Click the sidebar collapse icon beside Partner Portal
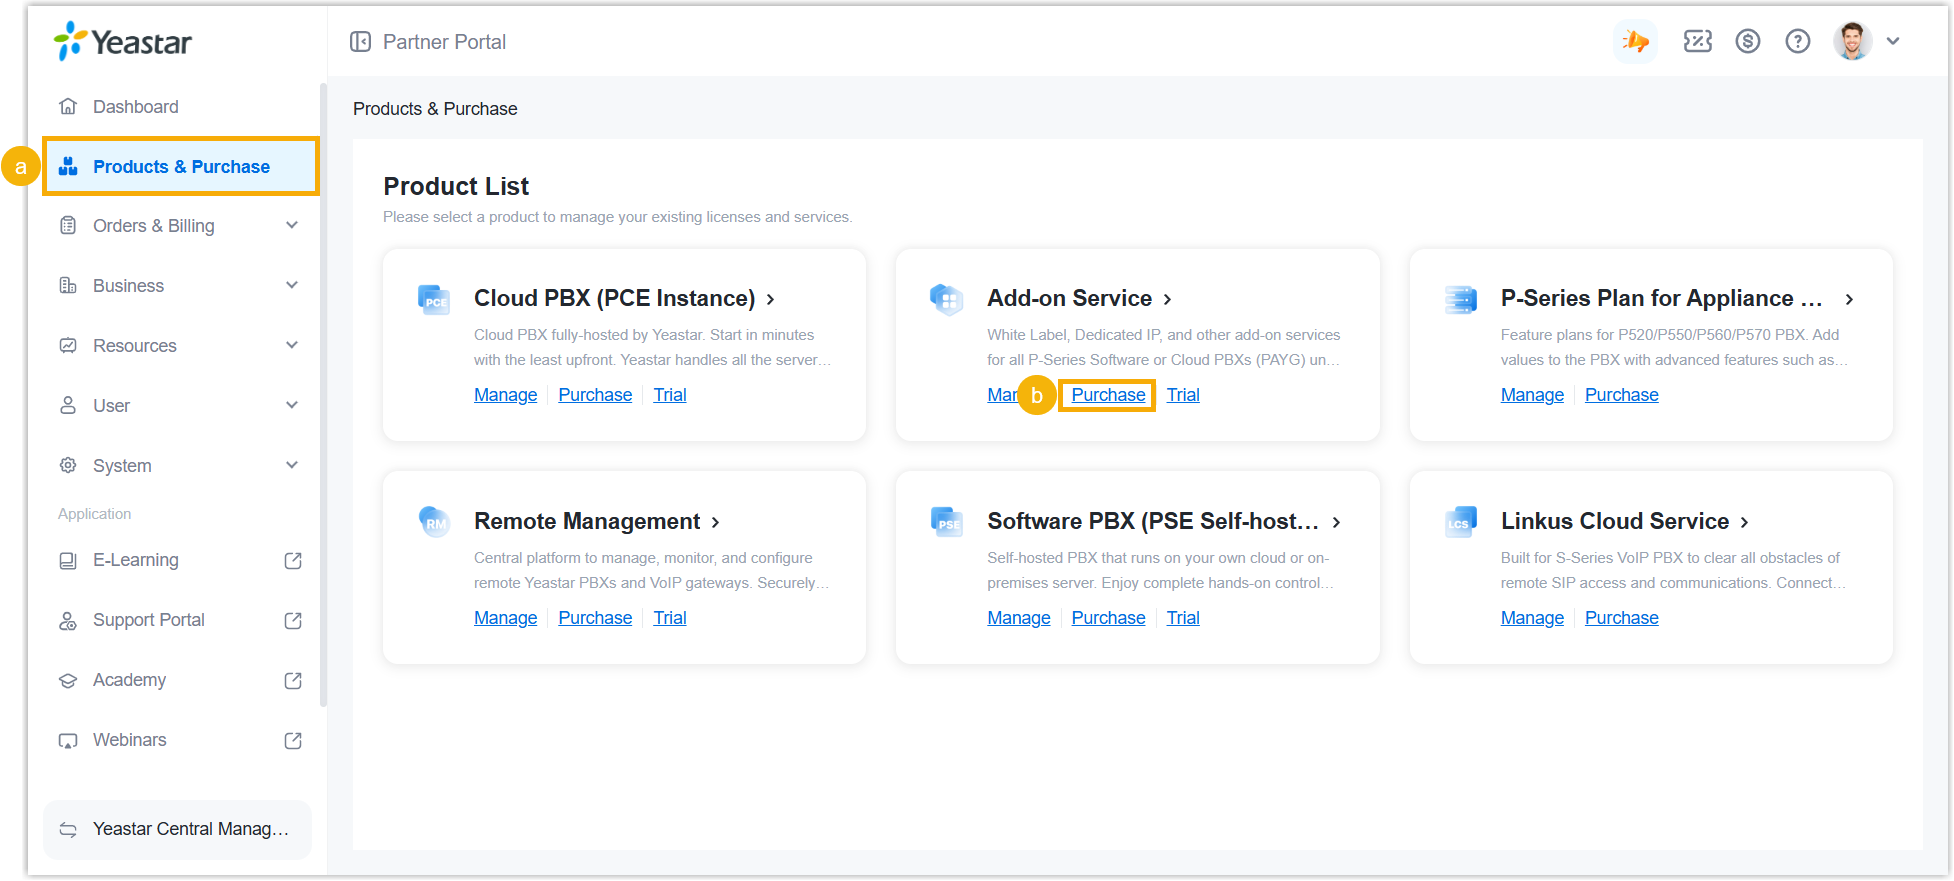Viewport: 1954px width, 881px height. (360, 42)
